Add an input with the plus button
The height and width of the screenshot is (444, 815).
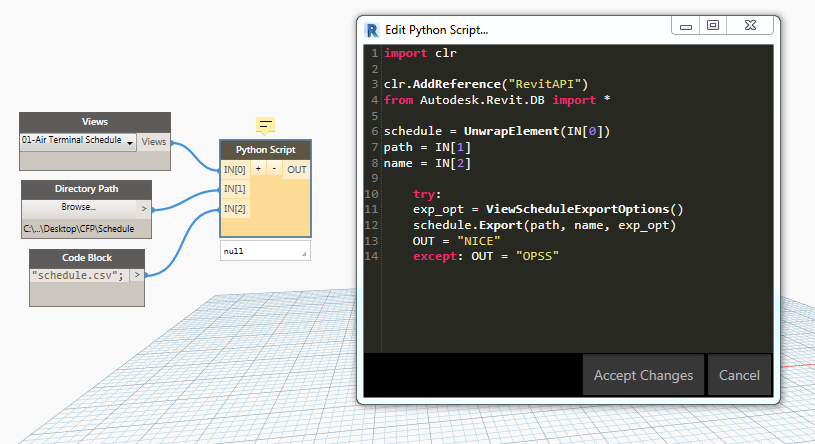tap(258, 168)
